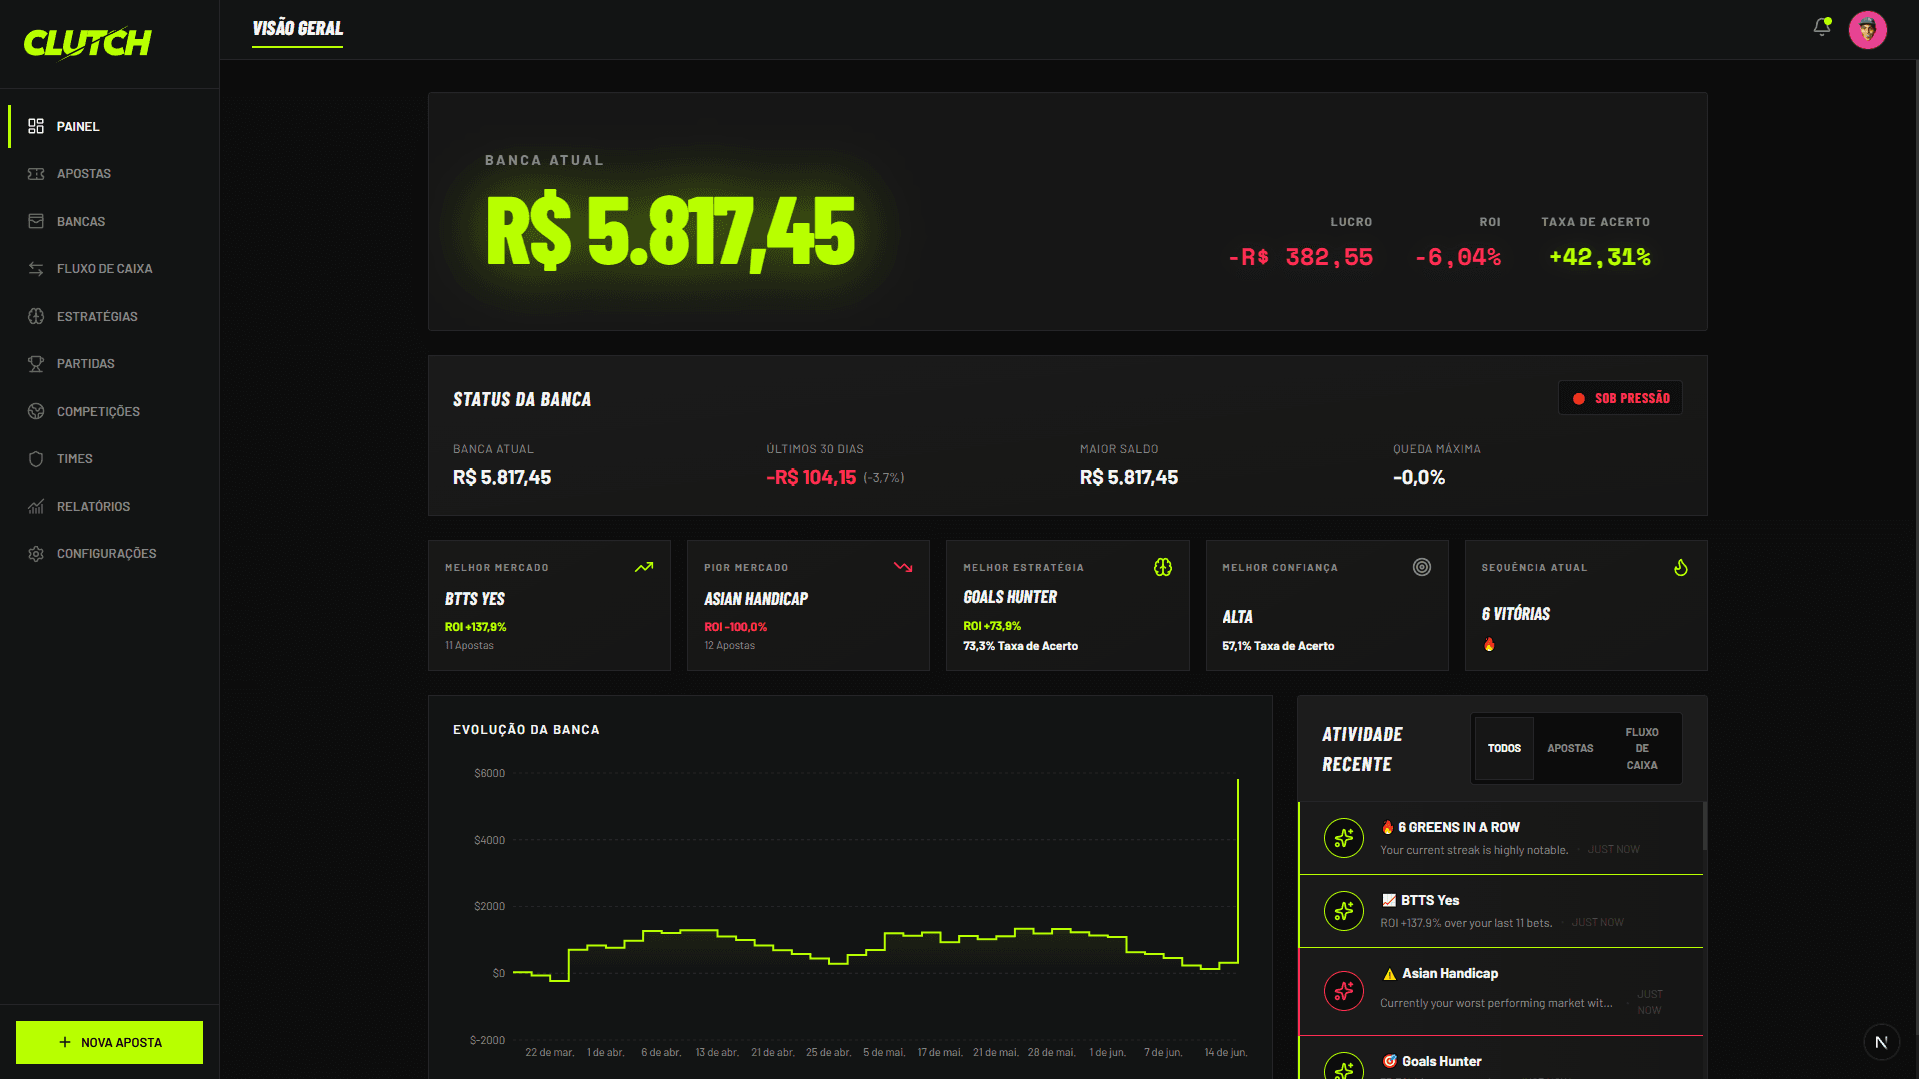Image resolution: width=1919 pixels, height=1079 pixels.
Task: Click Taxa de Acerto value +42,31%
Action: tap(1599, 257)
